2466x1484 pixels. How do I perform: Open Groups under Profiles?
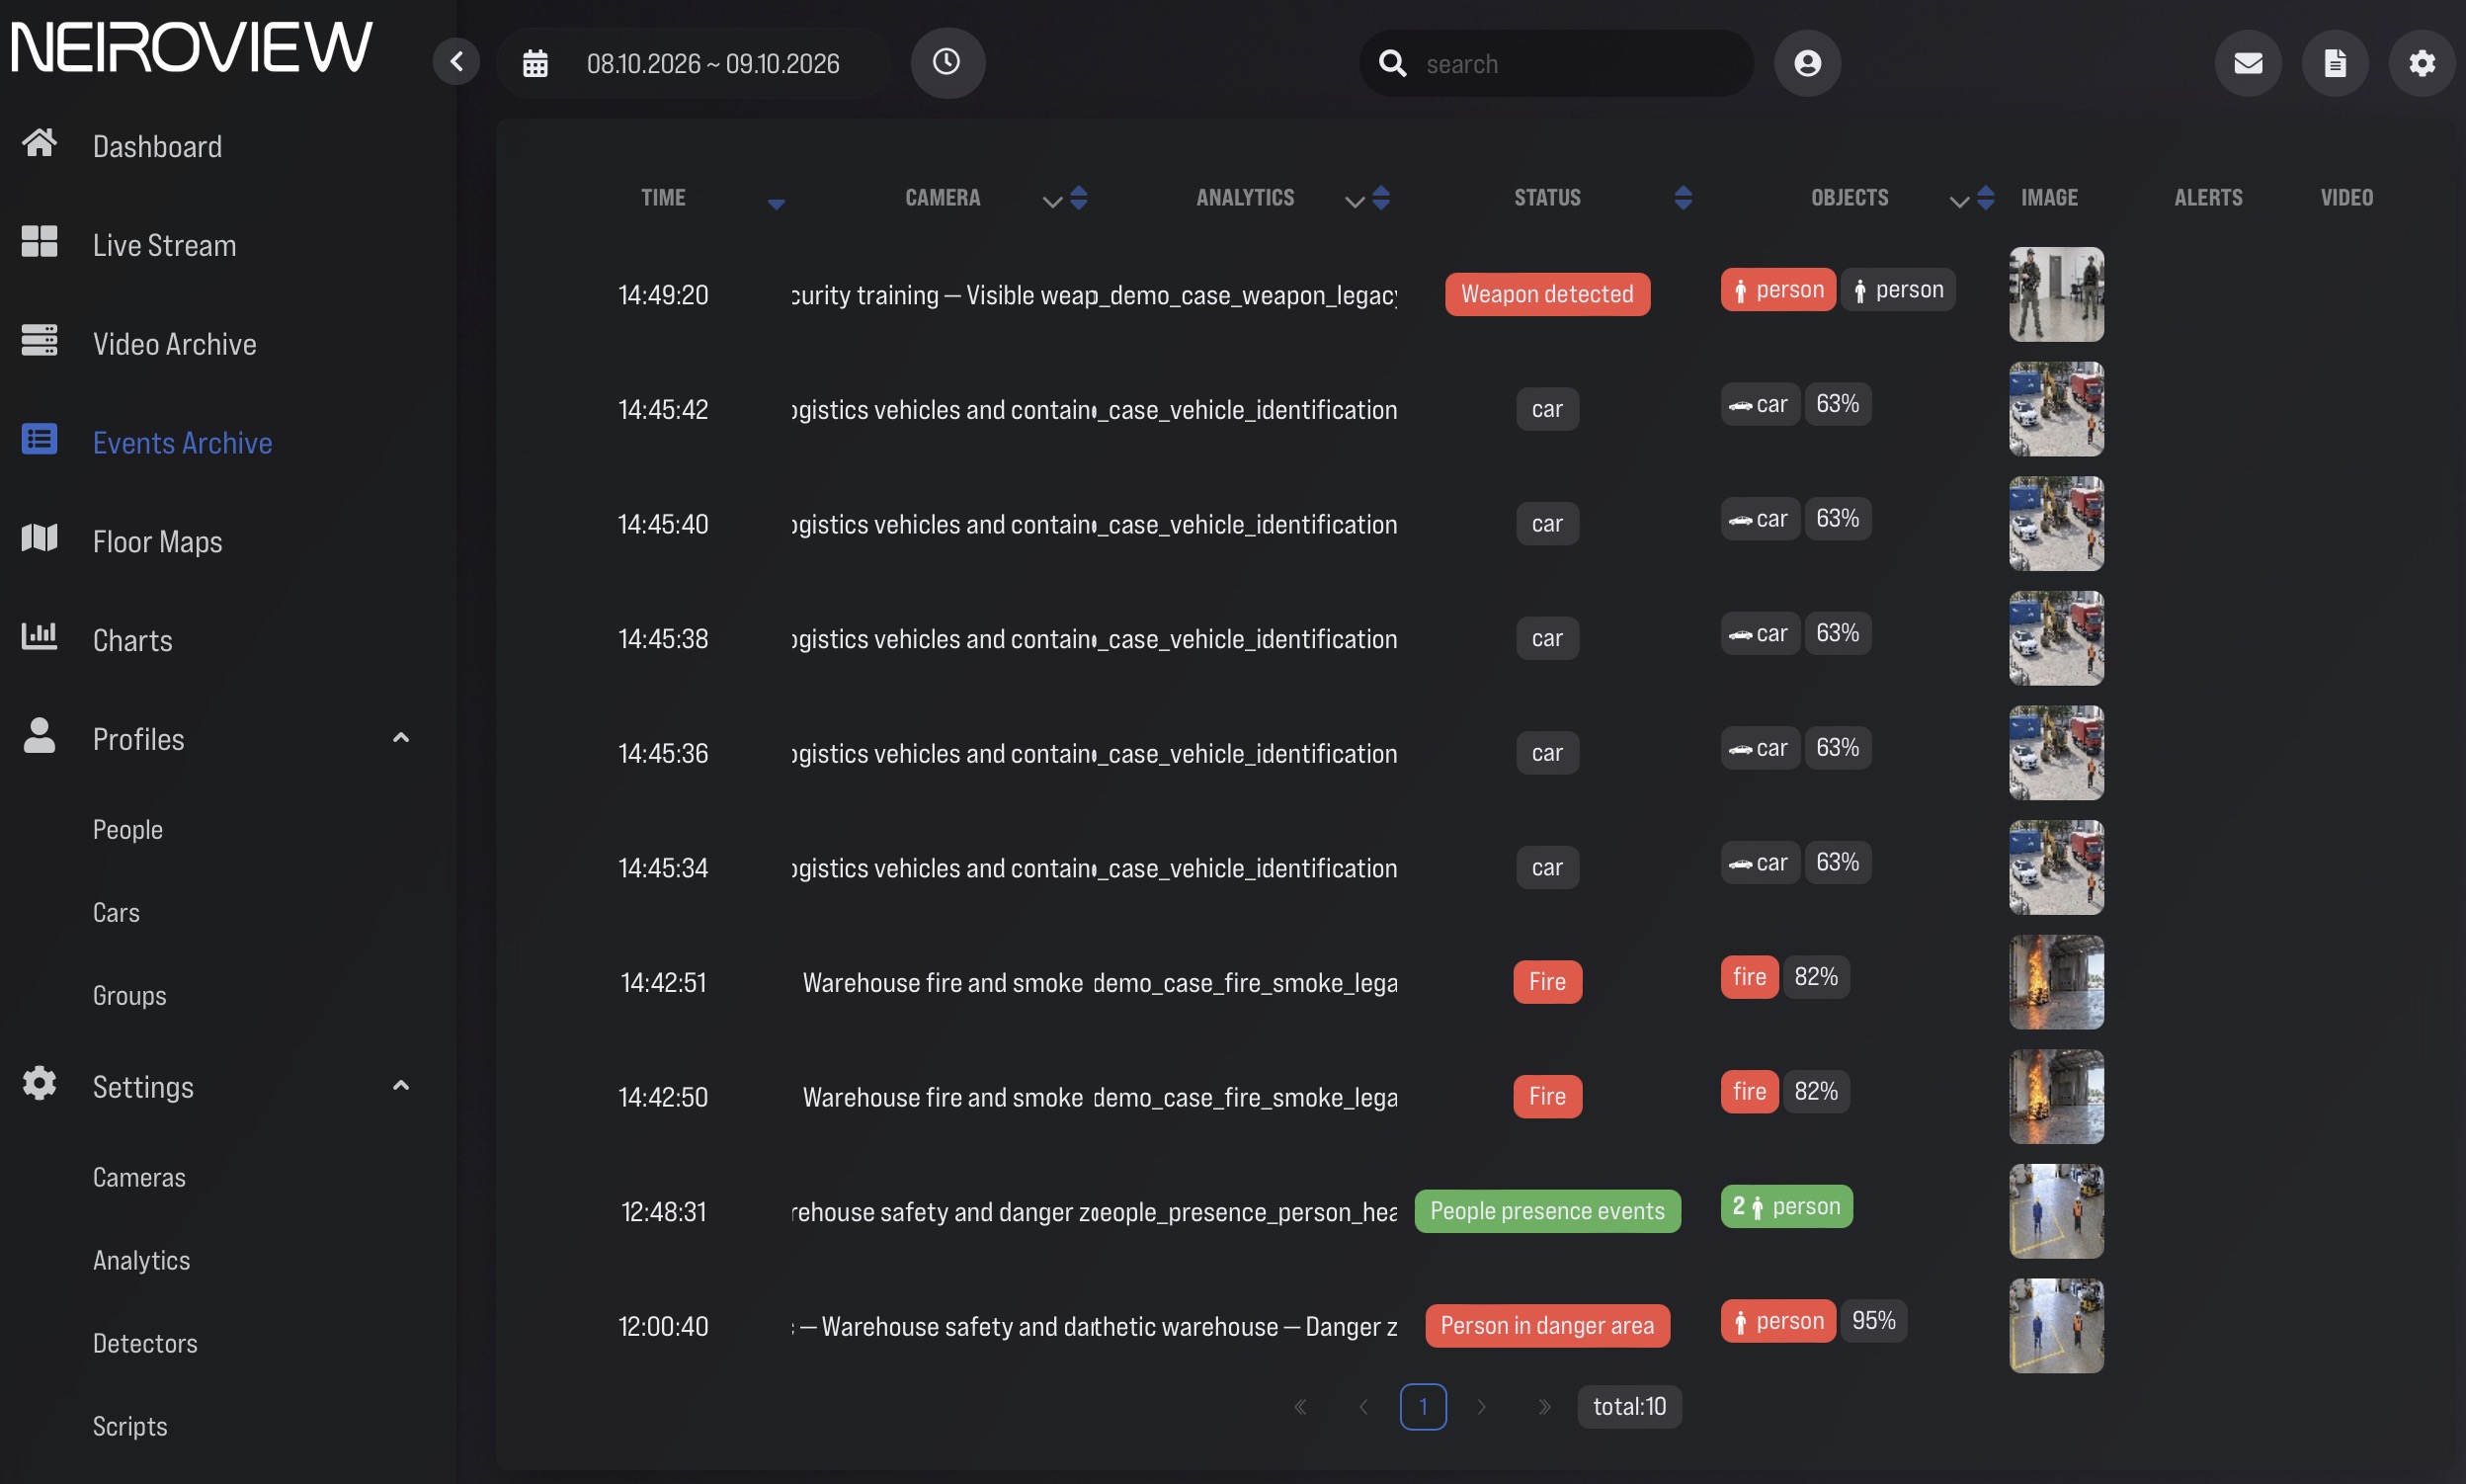(130, 996)
